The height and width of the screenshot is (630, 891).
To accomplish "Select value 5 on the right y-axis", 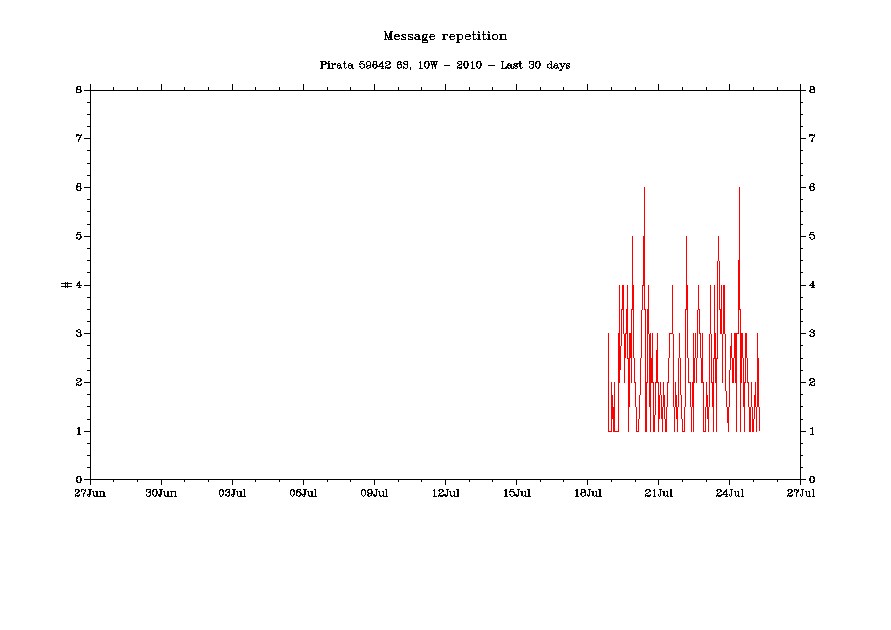I will pyautogui.click(x=811, y=236).
